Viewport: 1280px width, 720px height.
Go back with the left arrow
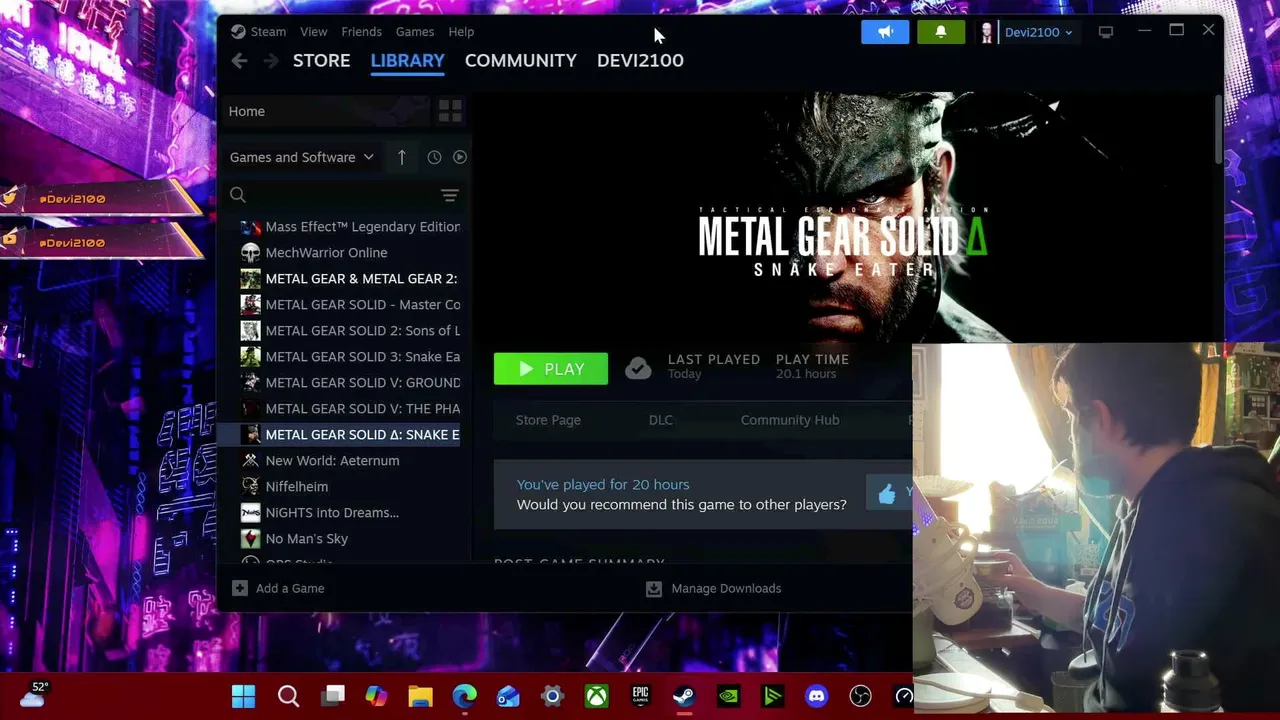[x=239, y=61]
